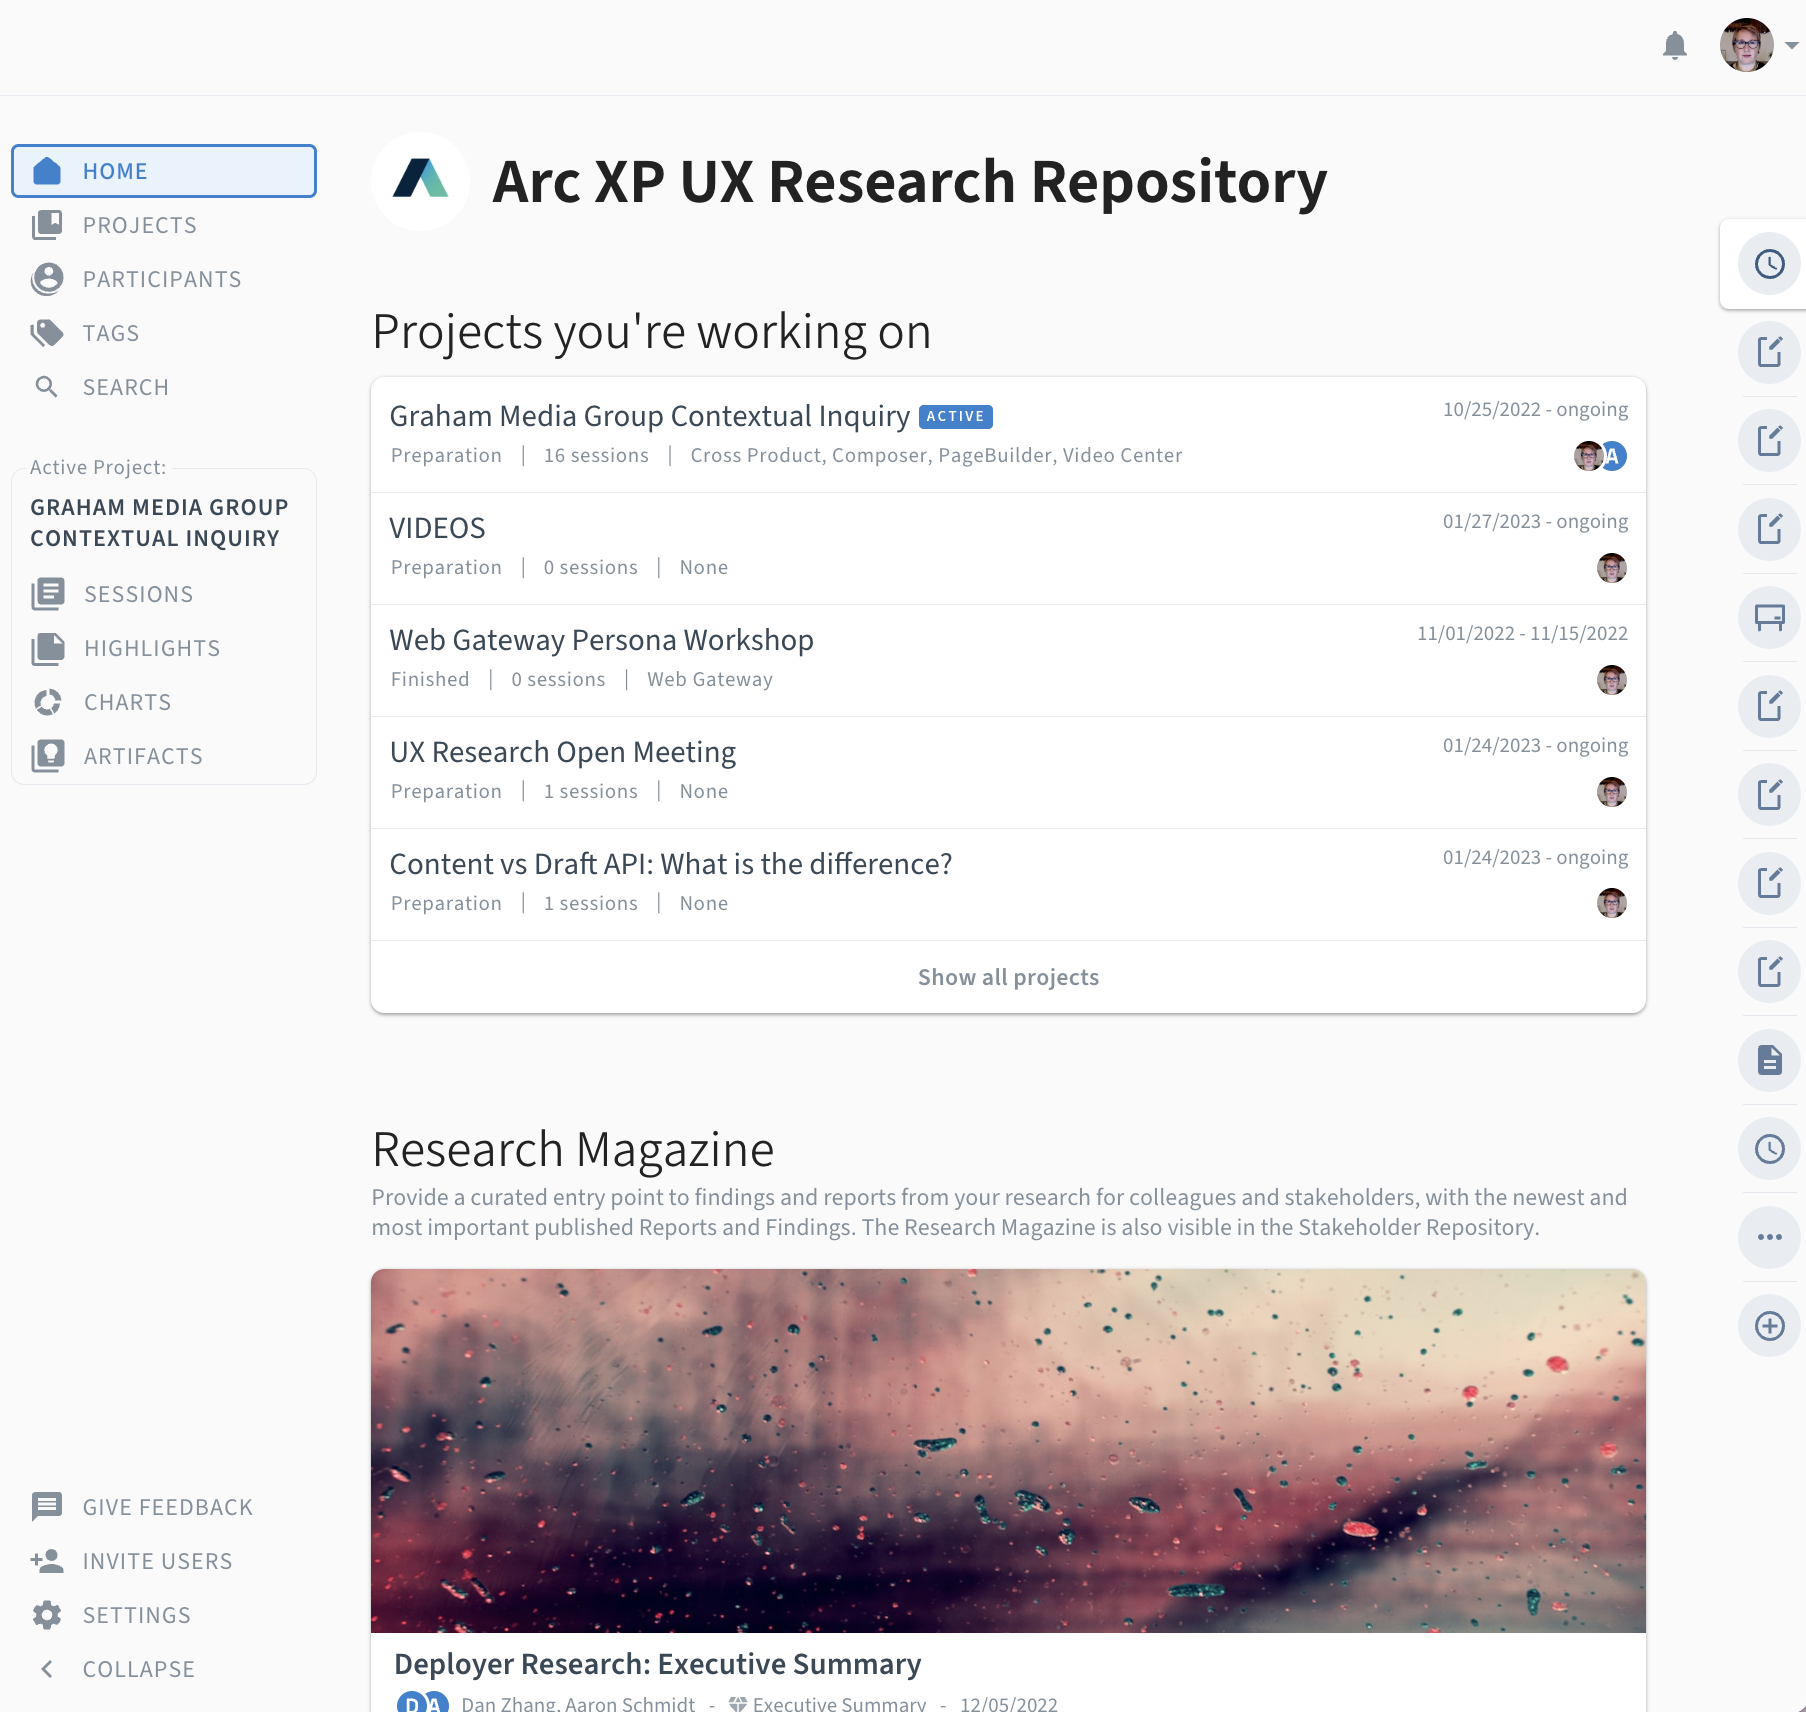Click the Tags label icon
The width and height of the screenshot is (1806, 1712).
tap(47, 333)
